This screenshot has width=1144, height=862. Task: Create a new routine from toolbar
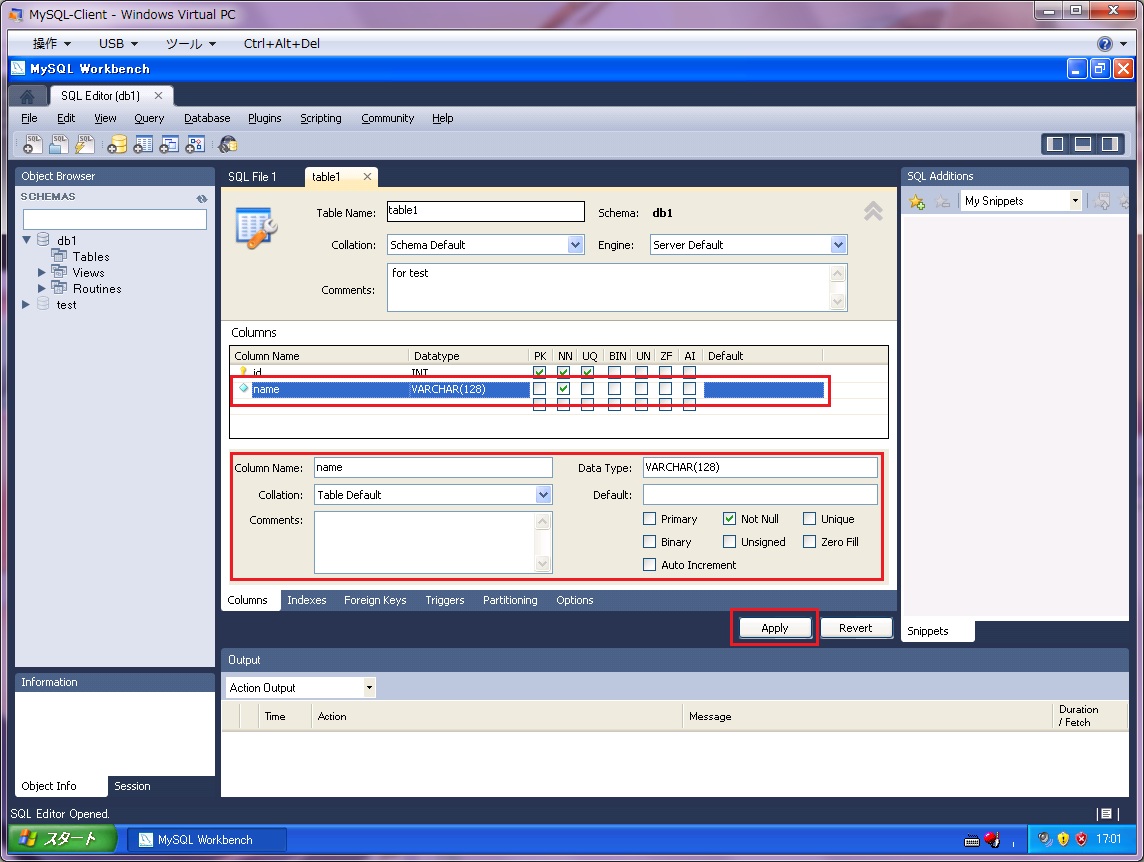(x=195, y=145)
